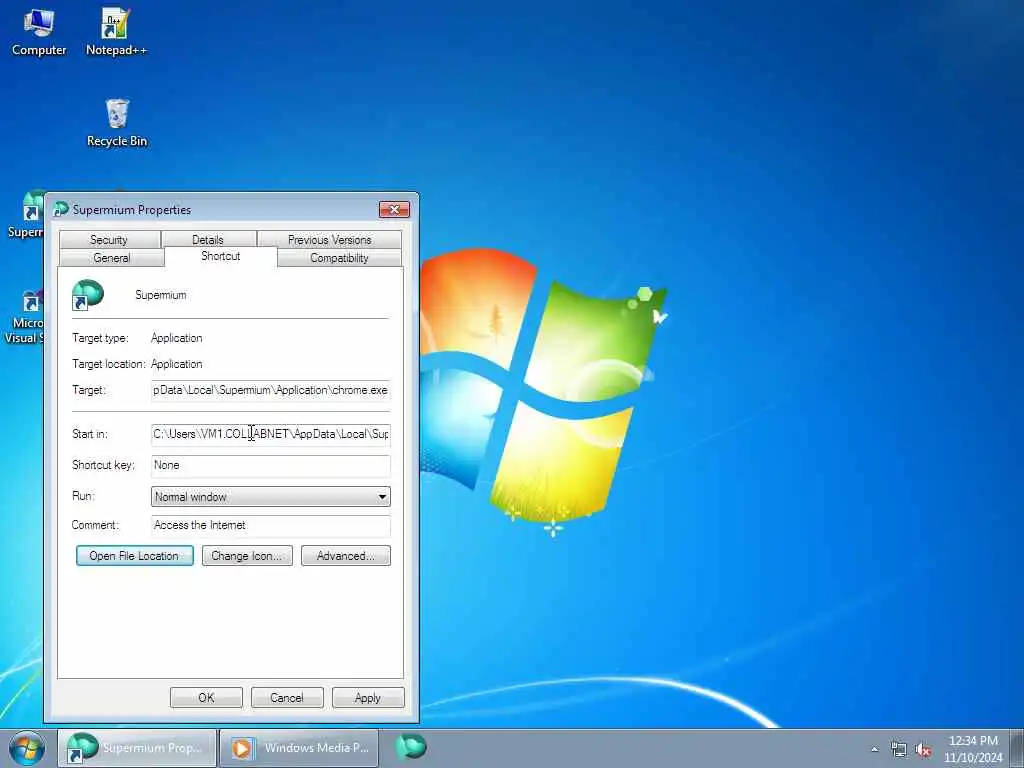Activate Supermium Properties taskbar button
Viewport: 1024px width, 768px height.
[137, 748]
